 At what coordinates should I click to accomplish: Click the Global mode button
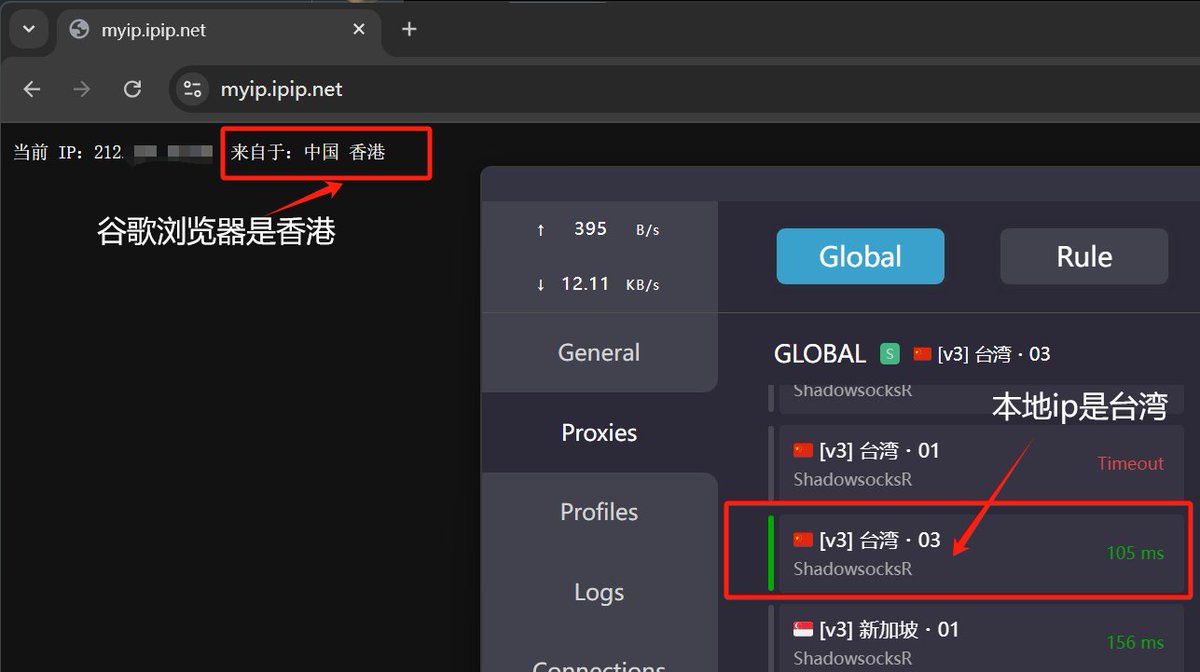pyautogui.click(x=860, y=256)
